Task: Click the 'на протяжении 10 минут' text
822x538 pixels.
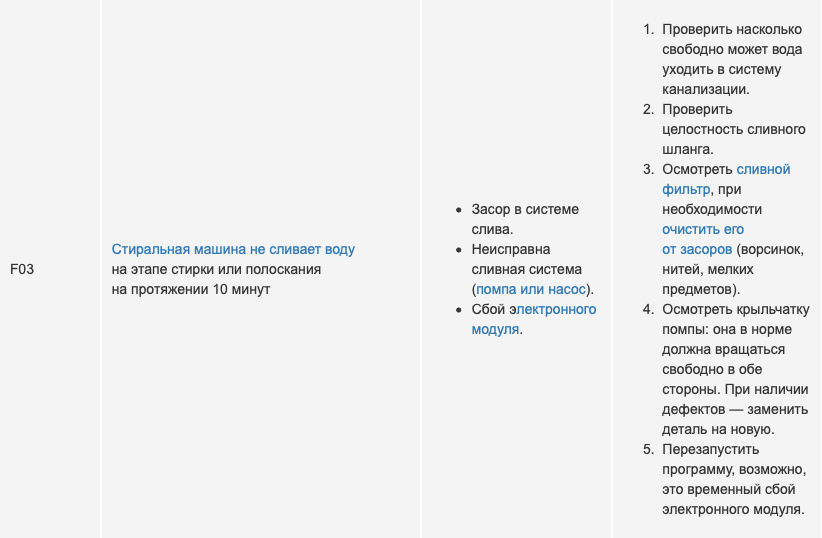Action: click(x=191, y=289)
